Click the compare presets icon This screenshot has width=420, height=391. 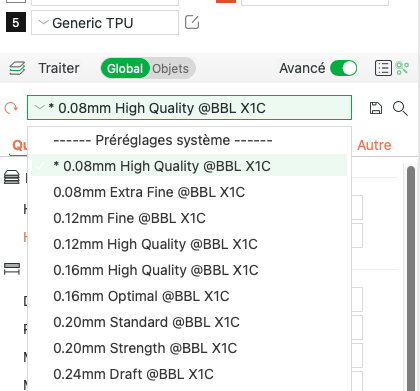pyautogui.click(x=402, y=68)
